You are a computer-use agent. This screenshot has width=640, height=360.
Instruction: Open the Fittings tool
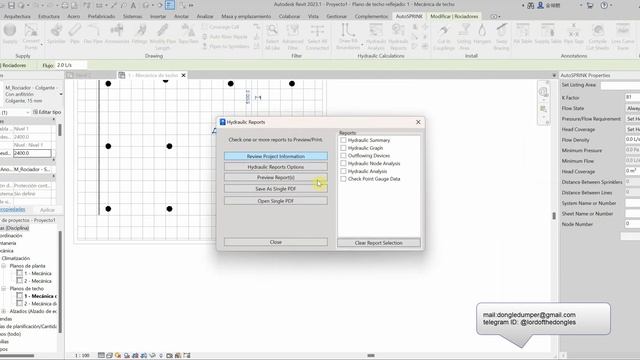140,33
